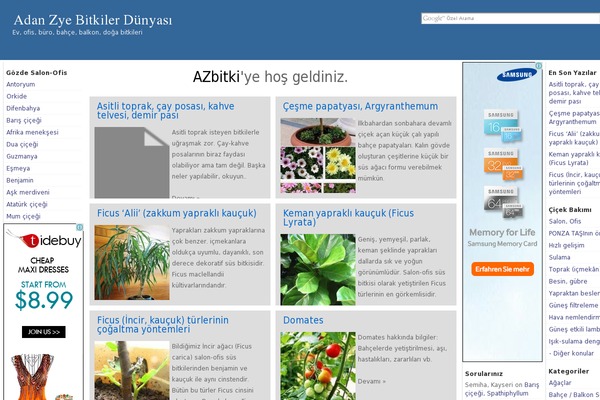Screen dimensions: 600x400
Task: Click the Ficus propagation trunk photo
Action: point(132,371)
